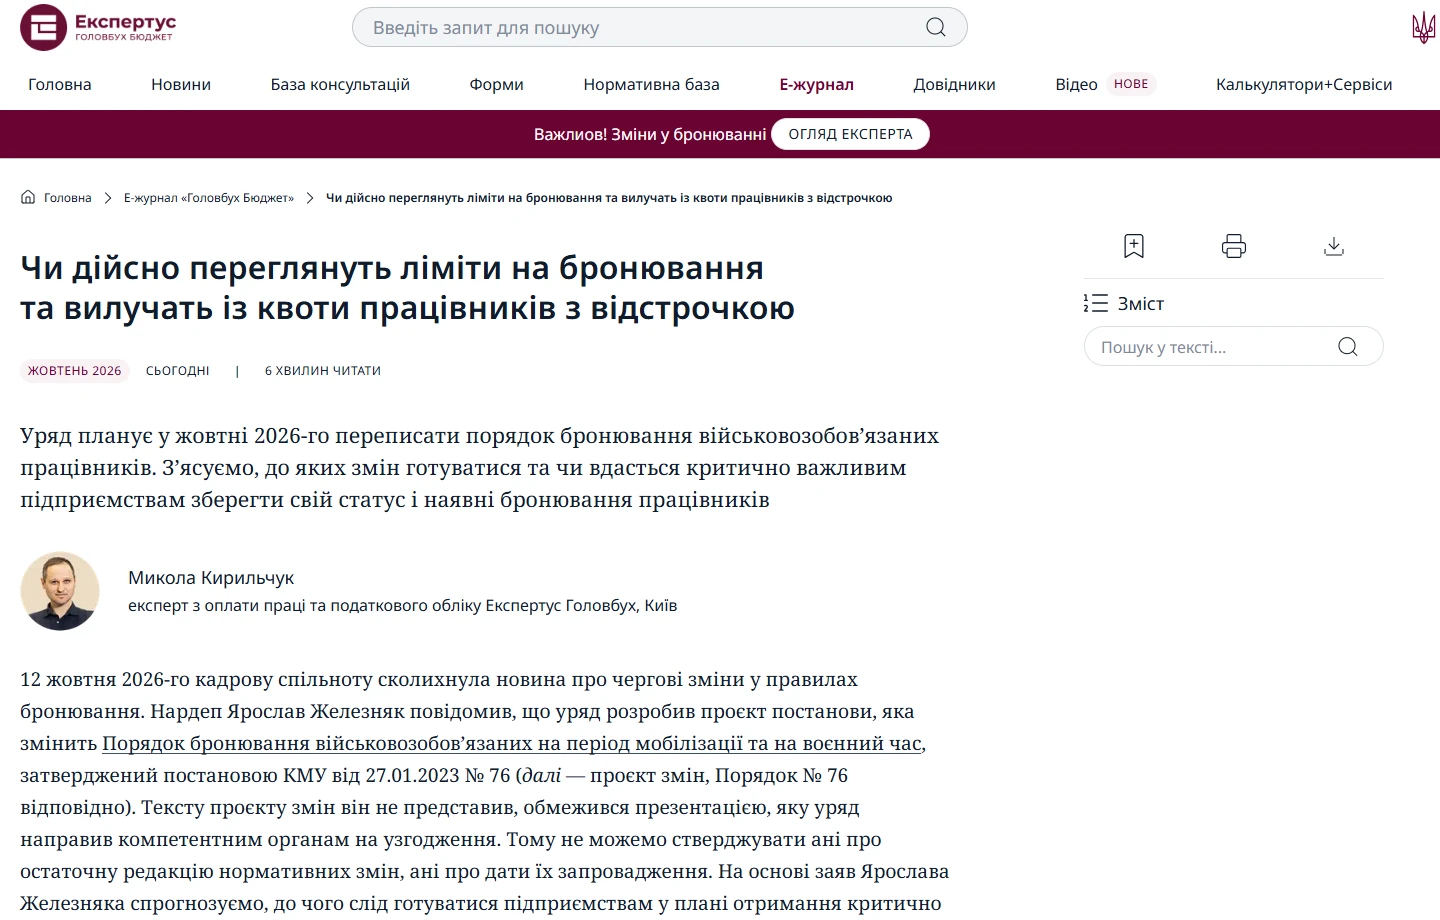This screenshot has width=1440, height=920.
Task: Click the author name Микола Кирильчук
Action: pyautogui.click(x=211, y=578)
